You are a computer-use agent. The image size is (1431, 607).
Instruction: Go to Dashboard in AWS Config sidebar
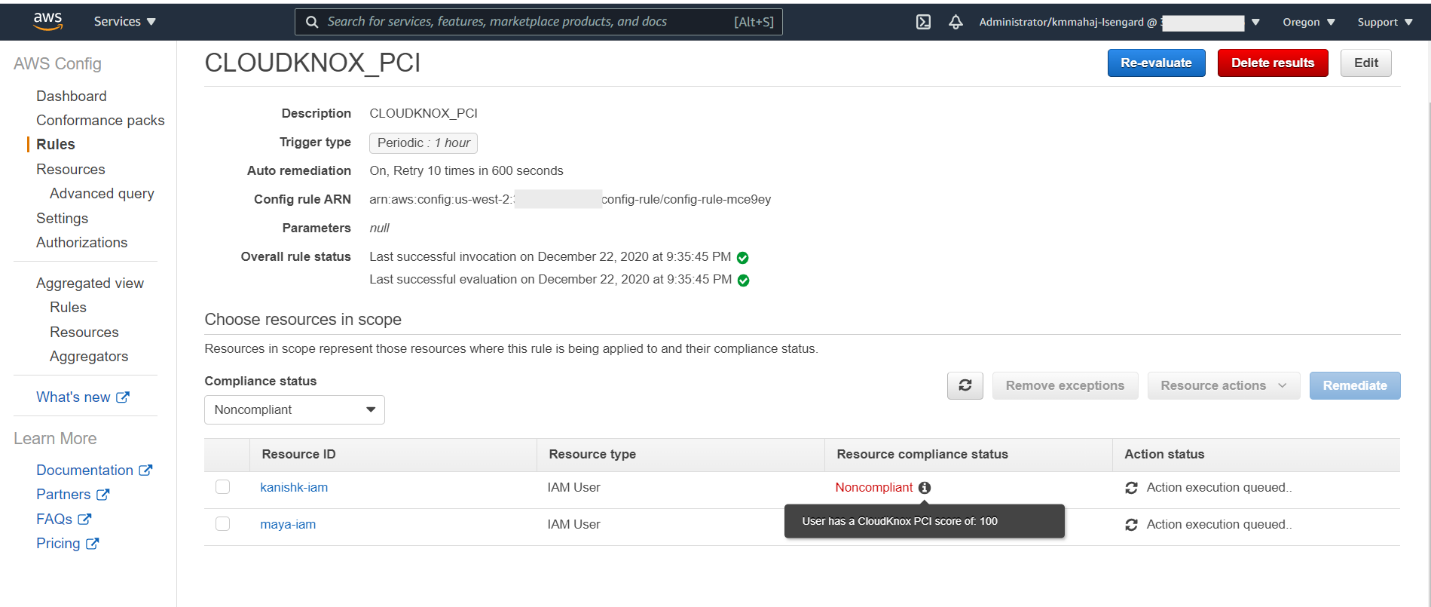click(x=71, y=96)
